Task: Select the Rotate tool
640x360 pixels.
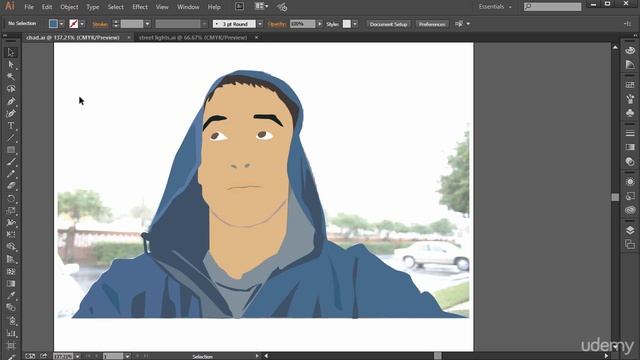Action: (x=11, y=199)
